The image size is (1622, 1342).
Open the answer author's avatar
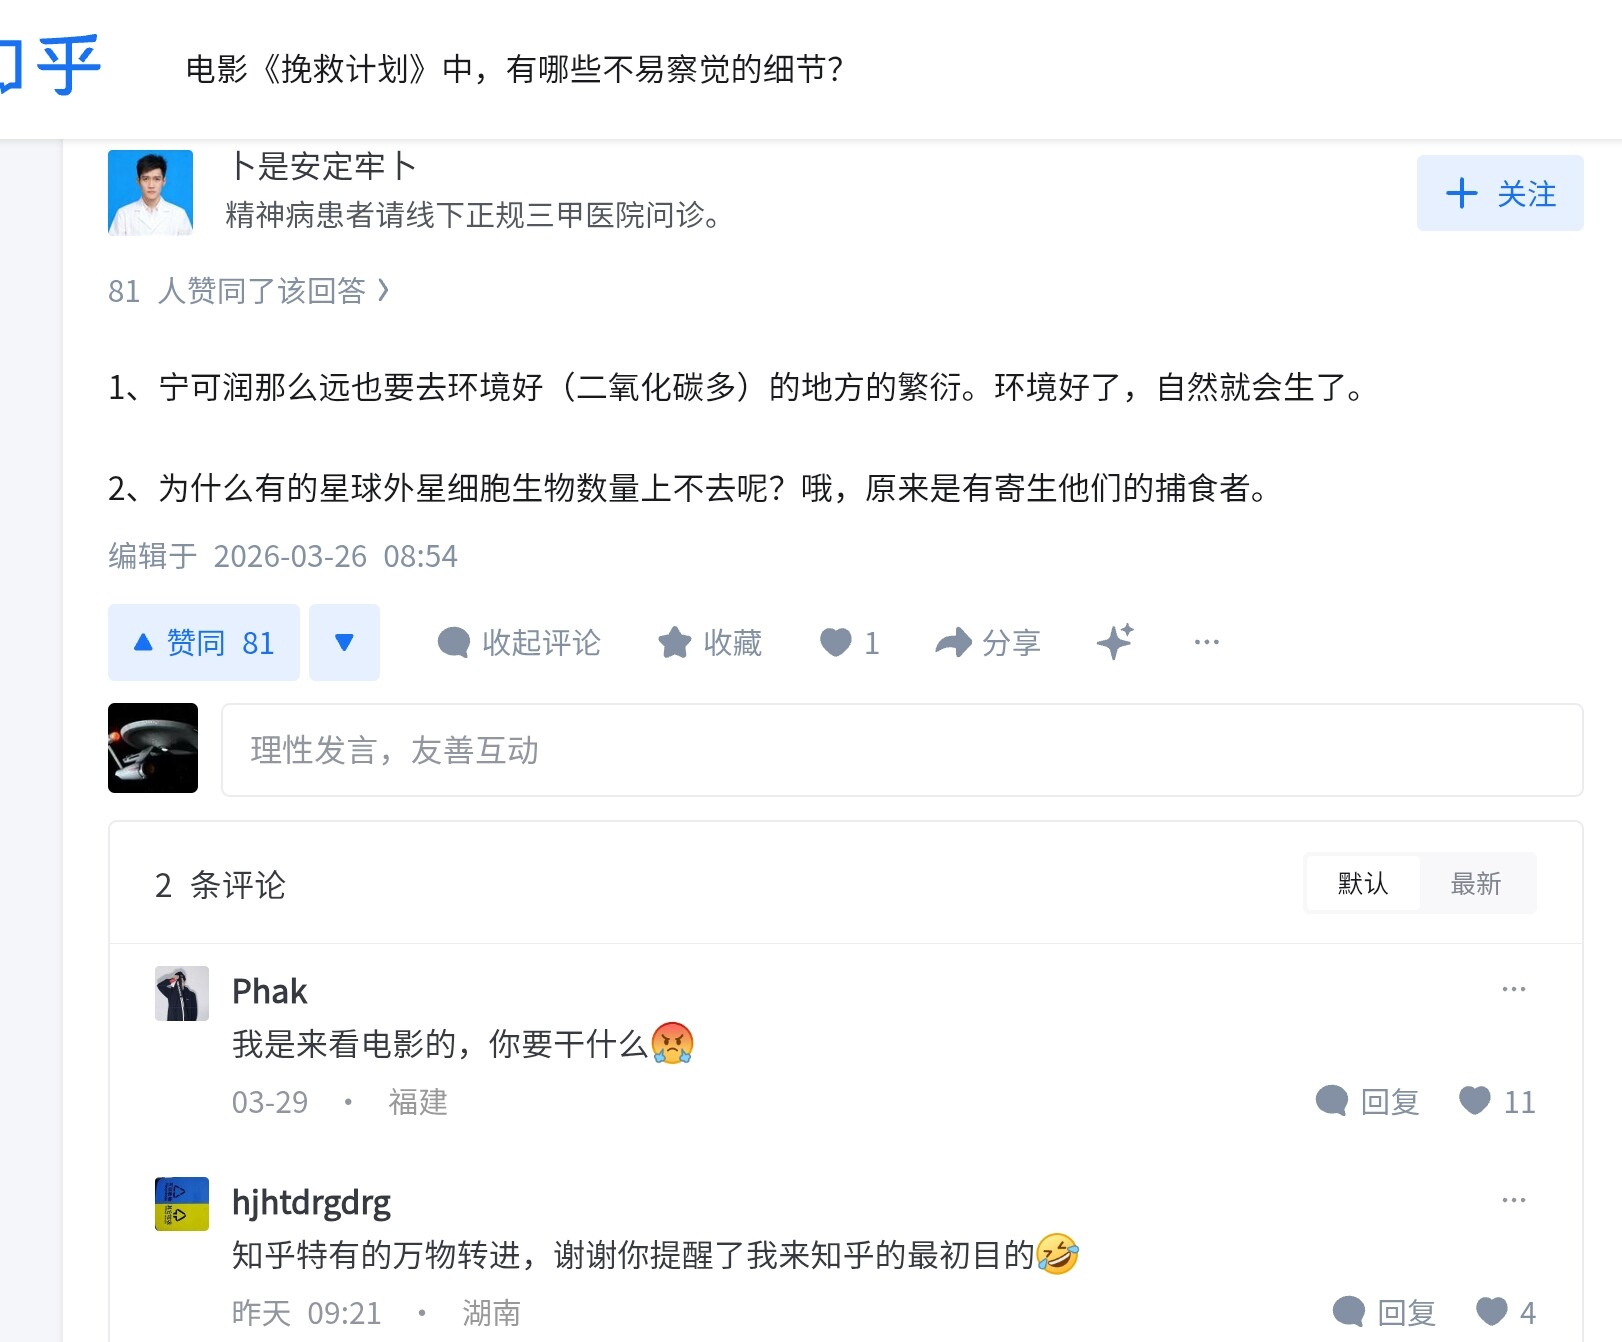point(151,193)
